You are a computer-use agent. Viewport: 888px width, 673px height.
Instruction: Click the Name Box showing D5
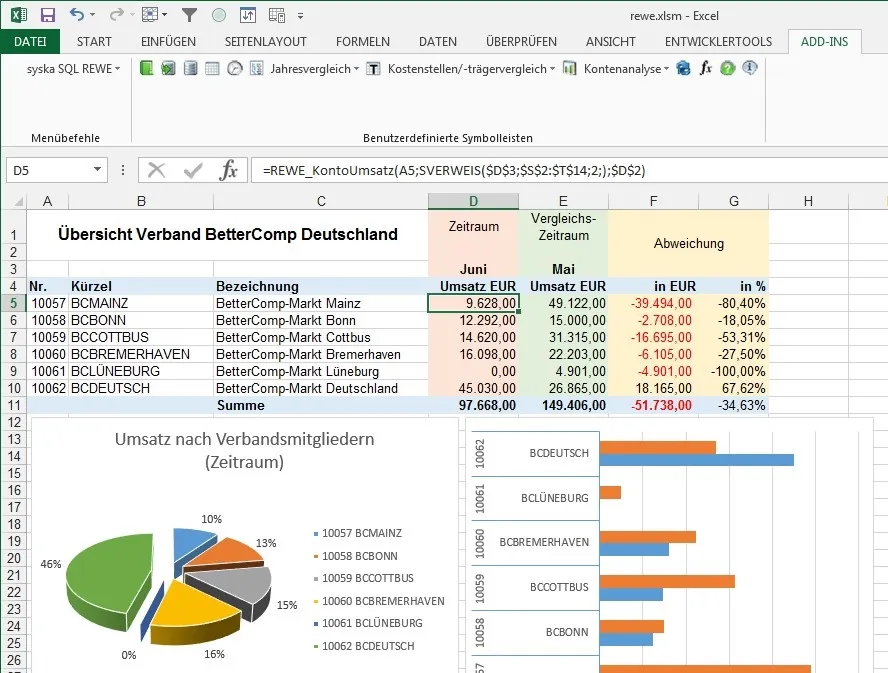pyautogui.click(x=48, y=170)
